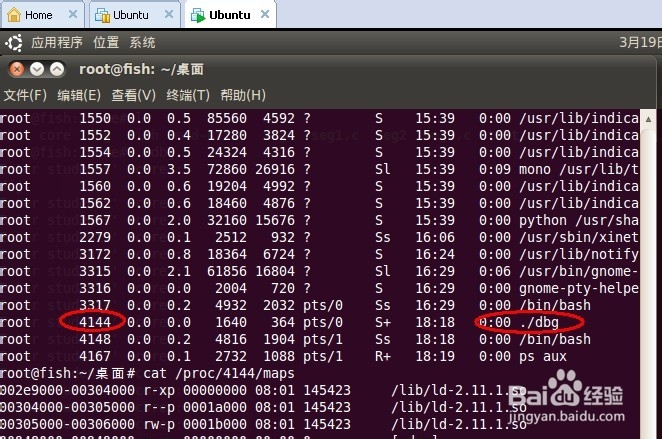Click the ps aux command text
This screenshot has width=662, height=439.
543,357
